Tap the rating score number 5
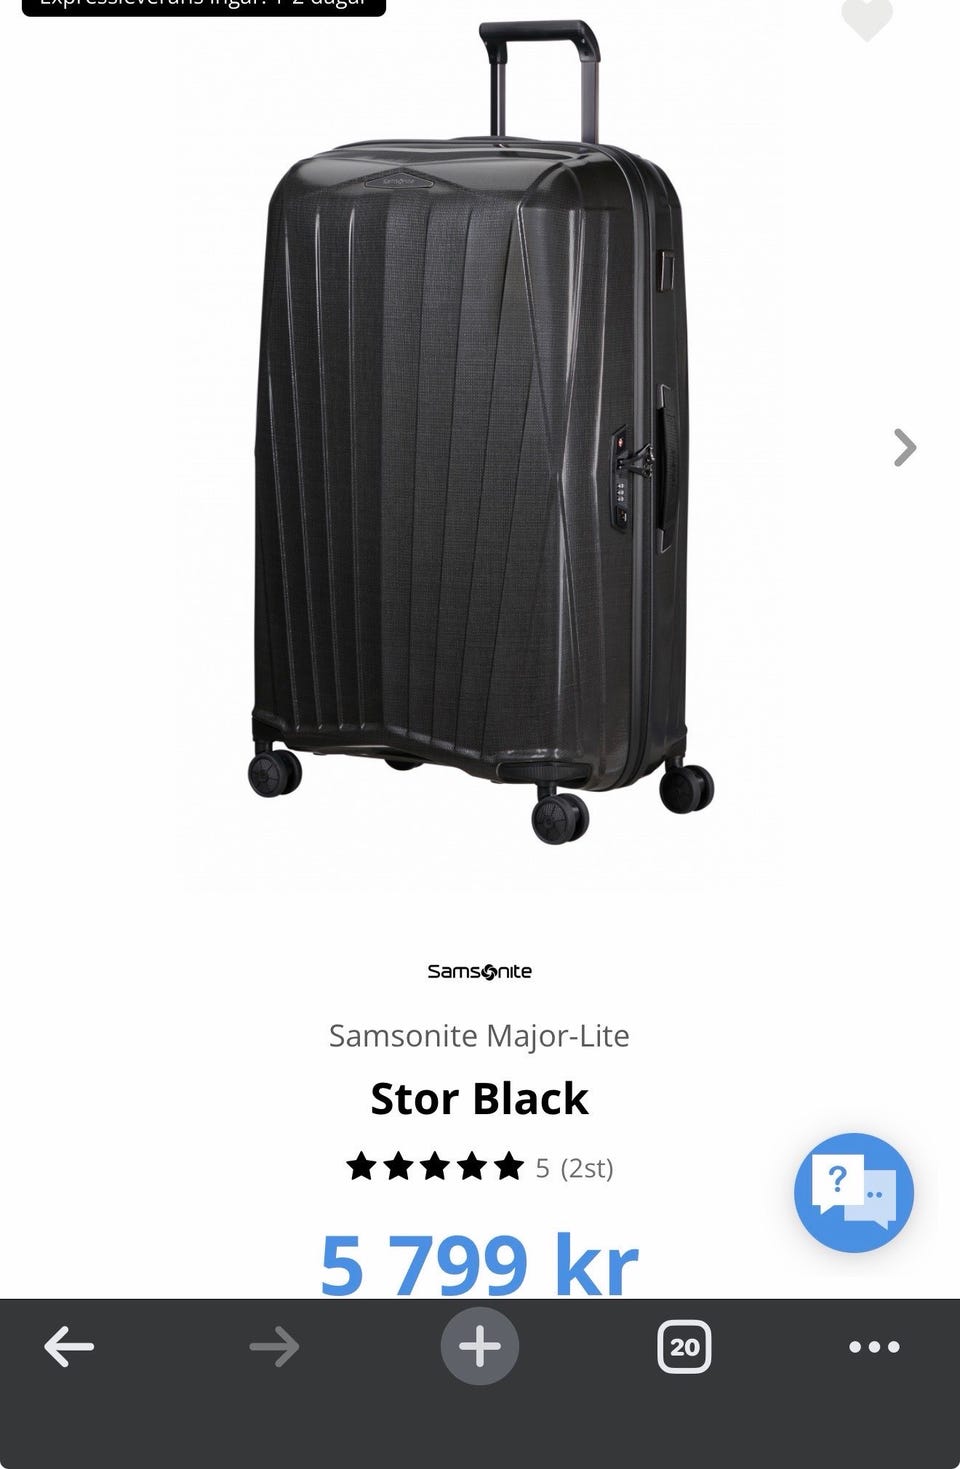This screenshot has height=1469, width=960. [x=542, y=1167]
